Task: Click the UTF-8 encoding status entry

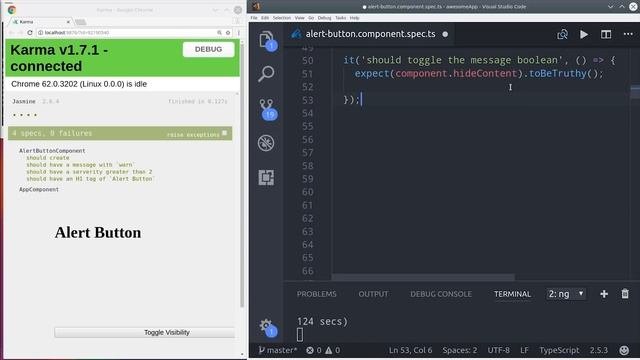Action: pos(498,350)
